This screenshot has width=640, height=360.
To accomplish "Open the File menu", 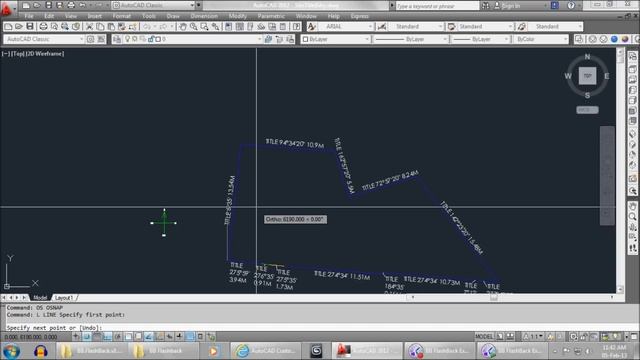I will [29, 16].
